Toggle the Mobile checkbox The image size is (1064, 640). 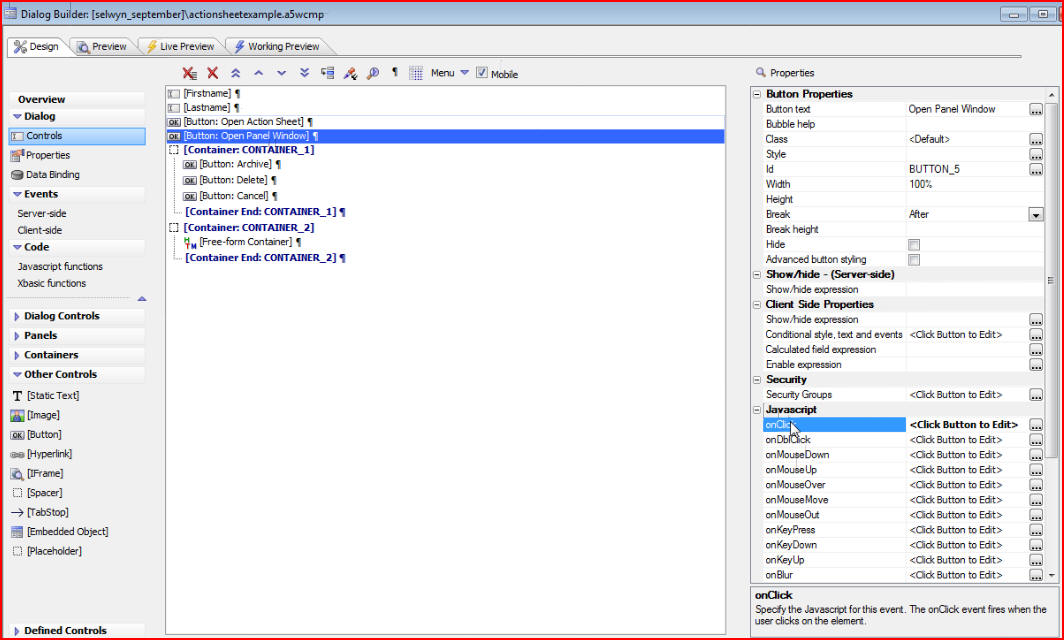(x=482, y=73)
